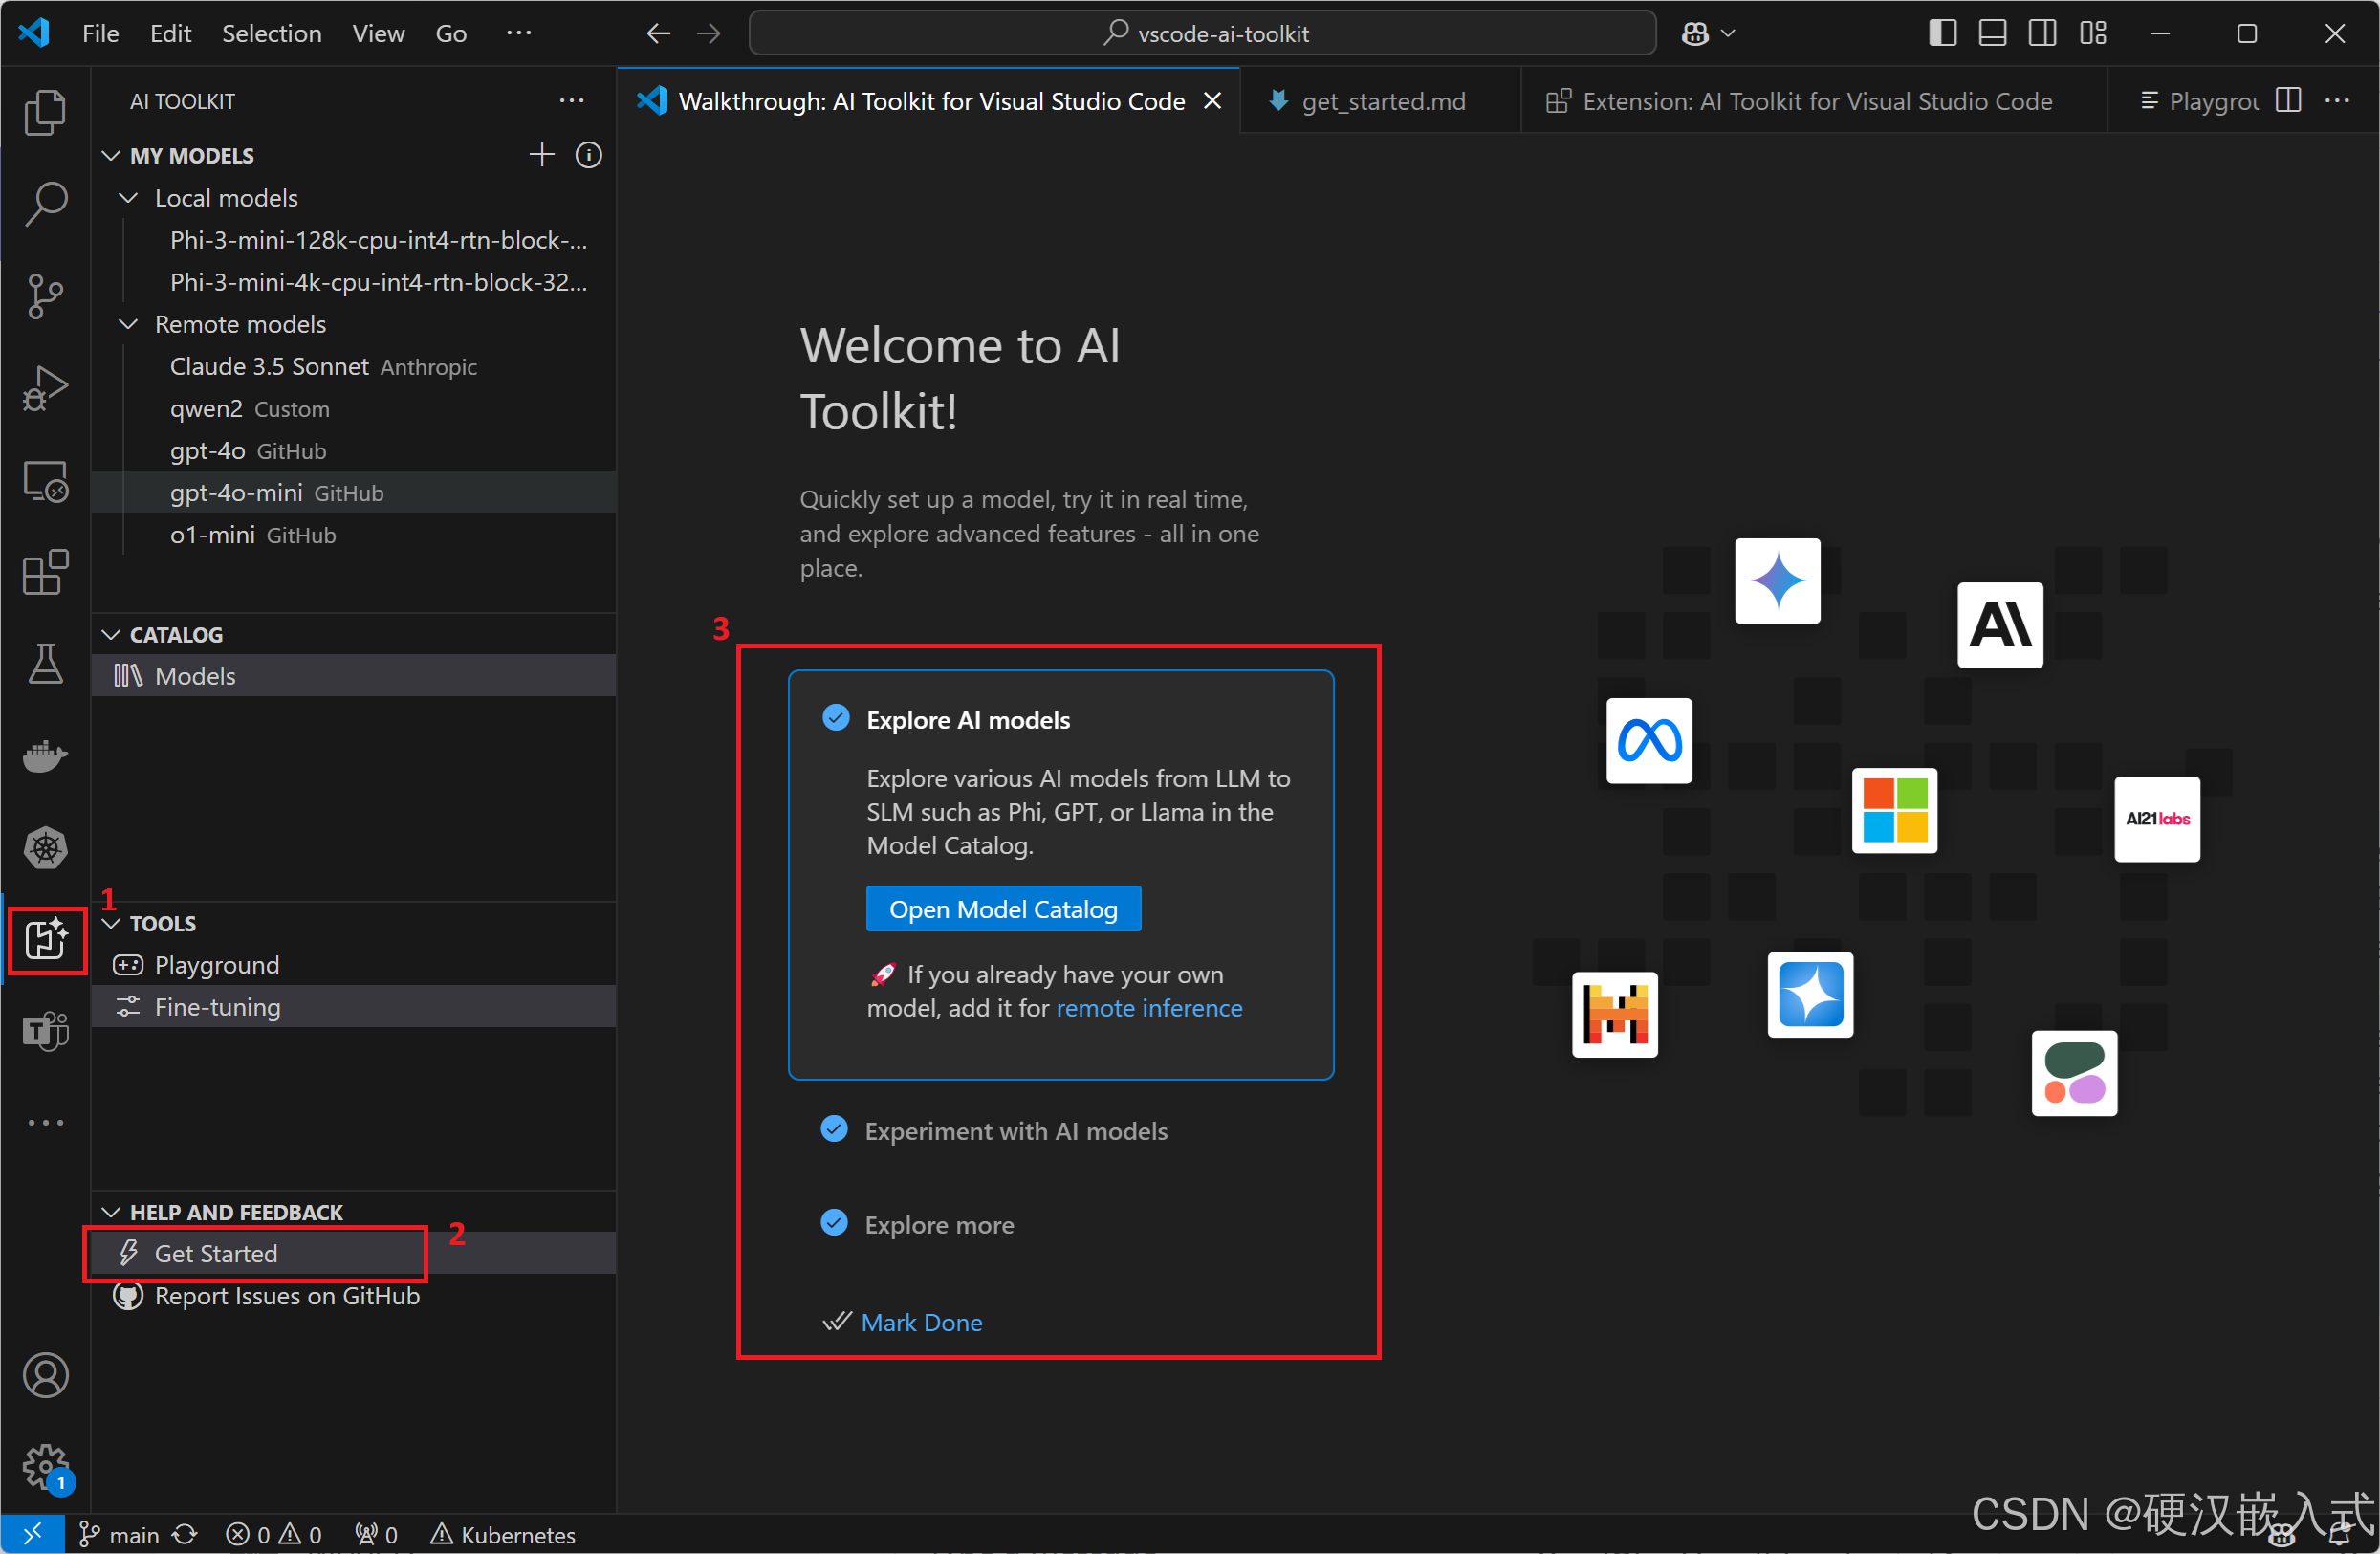The width and height of the screenshot is (2380, 1554).
Task: Open the Explorer view in activity bar
Action: click(x=45, y=112)
